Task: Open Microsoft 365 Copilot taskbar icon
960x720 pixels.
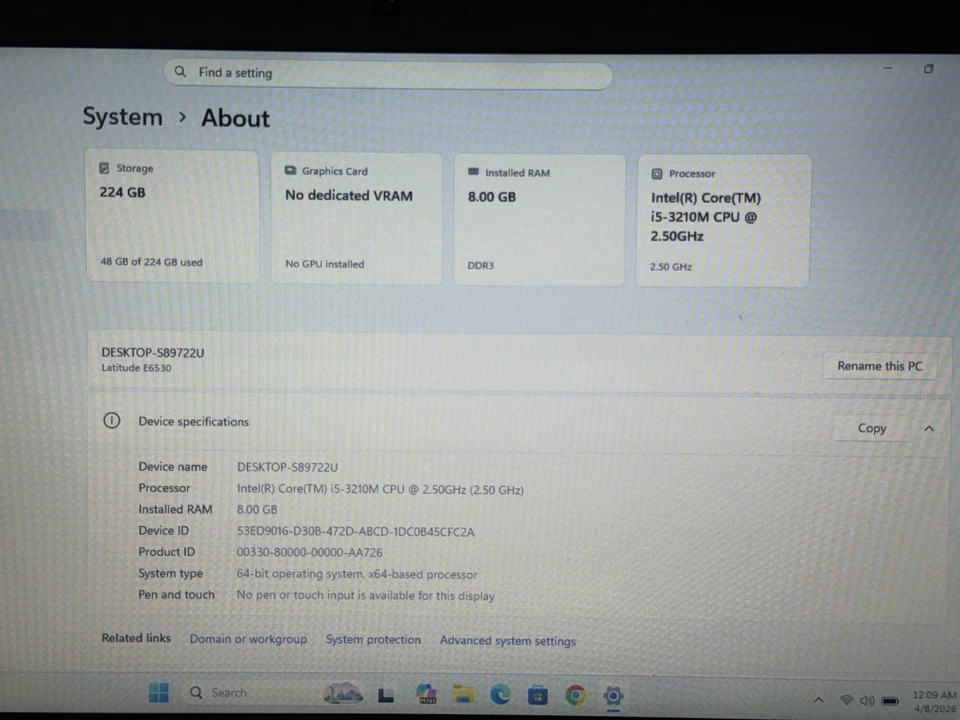Action: [x=426, y=694]
